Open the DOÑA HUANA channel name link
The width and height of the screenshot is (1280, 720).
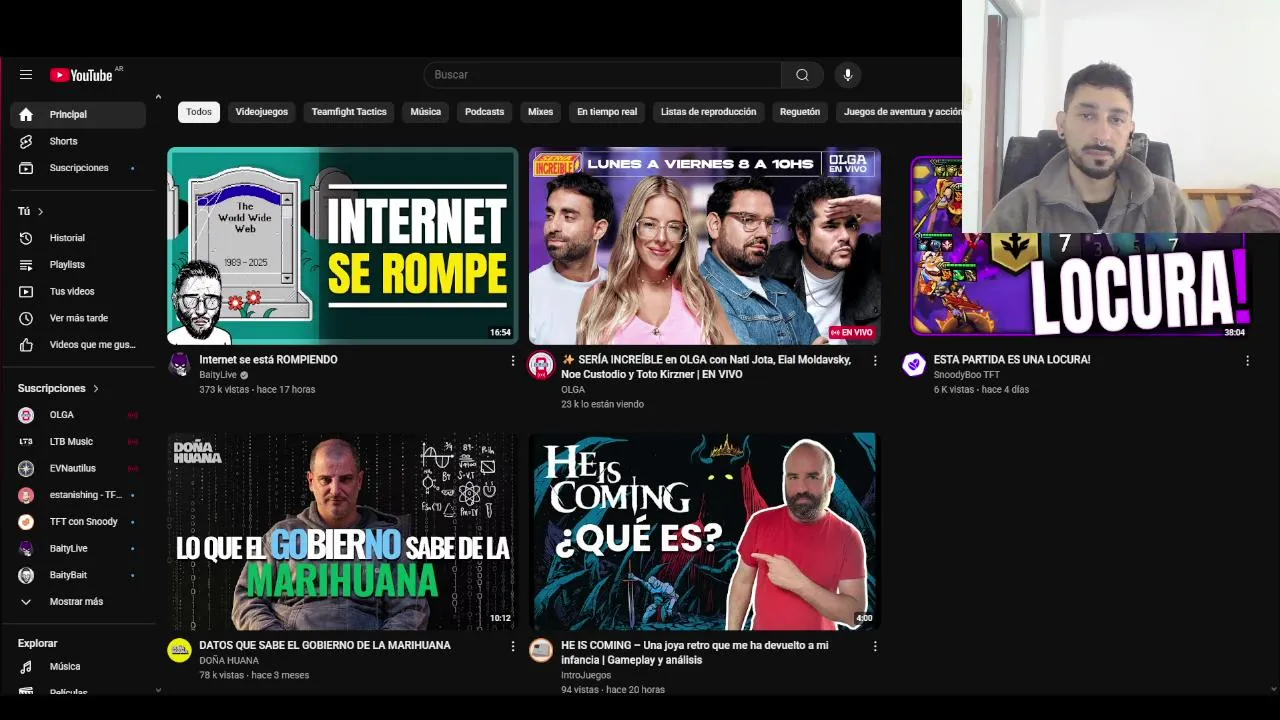click(229, 661)
